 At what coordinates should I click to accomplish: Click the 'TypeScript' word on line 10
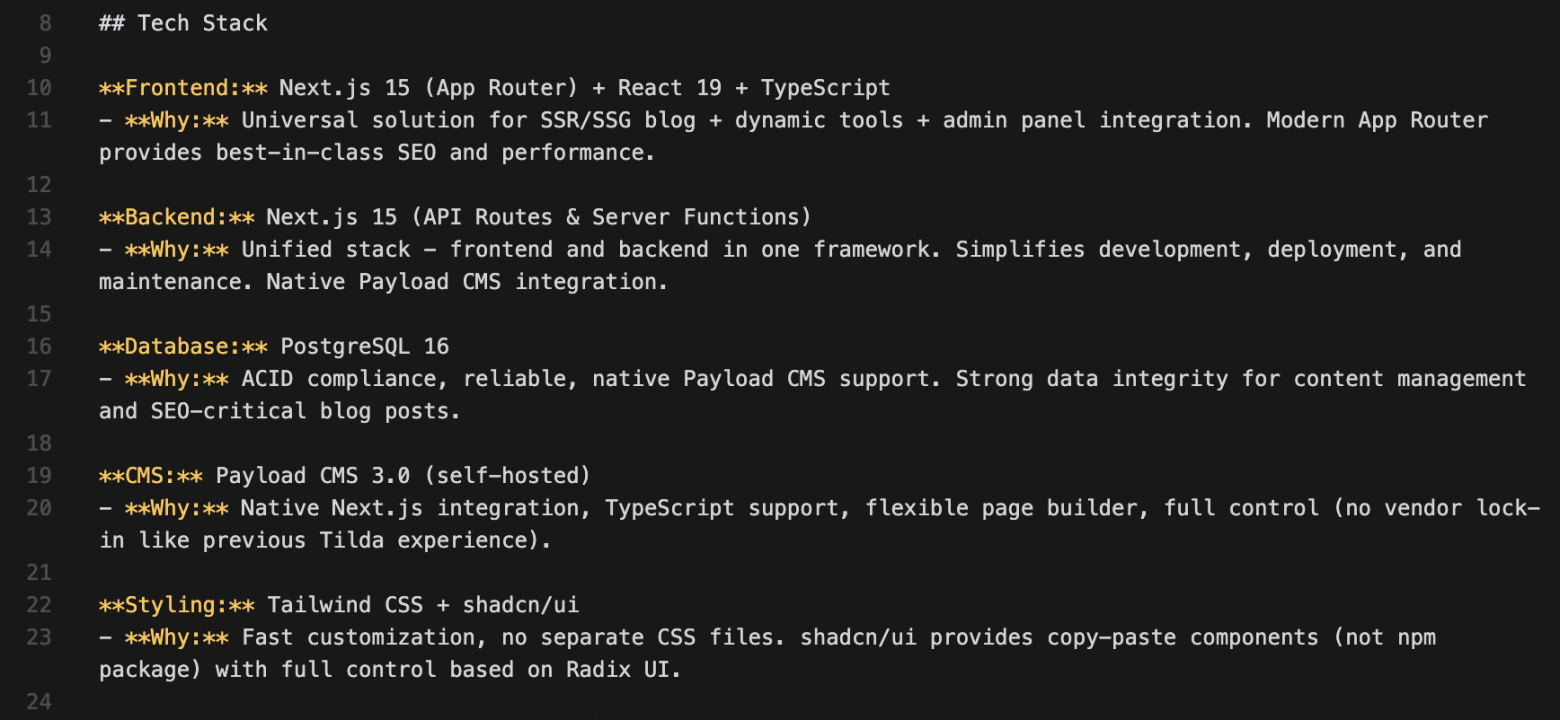tap(825, 88)
